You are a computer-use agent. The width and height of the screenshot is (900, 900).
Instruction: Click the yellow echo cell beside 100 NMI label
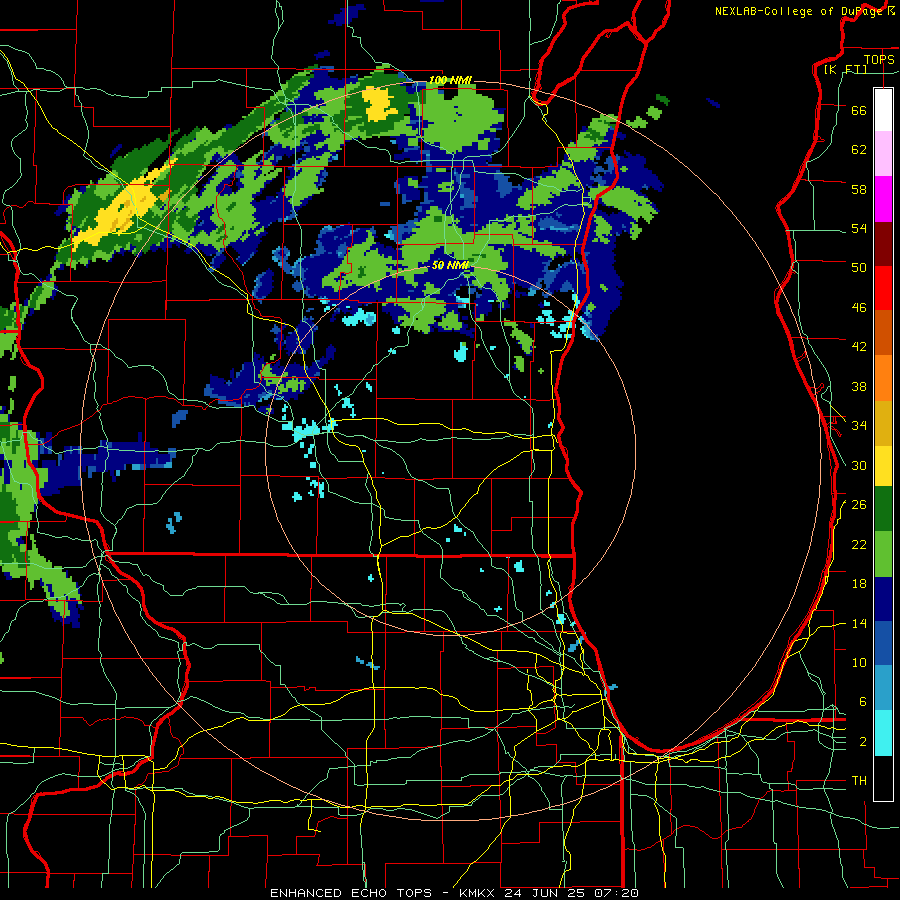pyautogui.click(x=379, y=104)
